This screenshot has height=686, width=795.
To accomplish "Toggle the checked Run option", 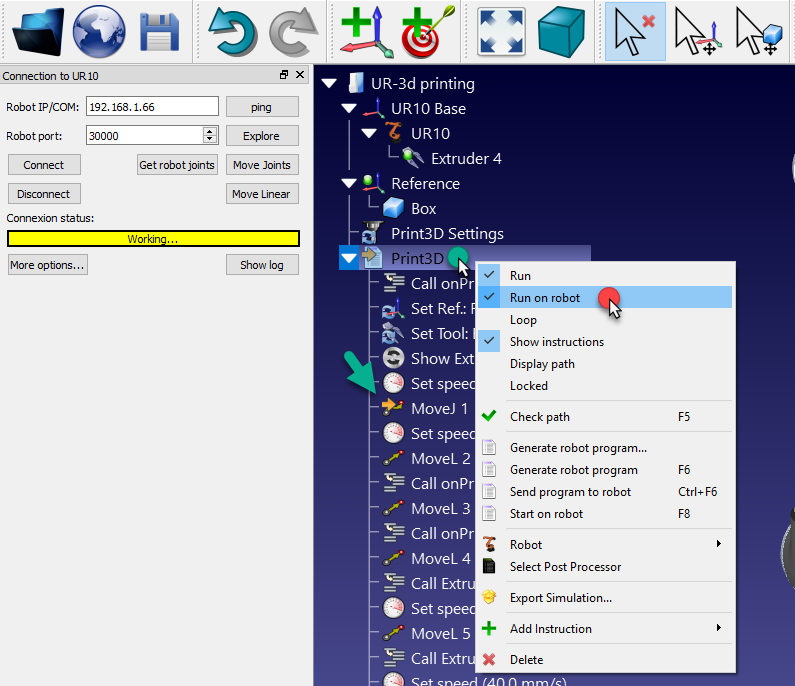I will click(x=520, y=276).
